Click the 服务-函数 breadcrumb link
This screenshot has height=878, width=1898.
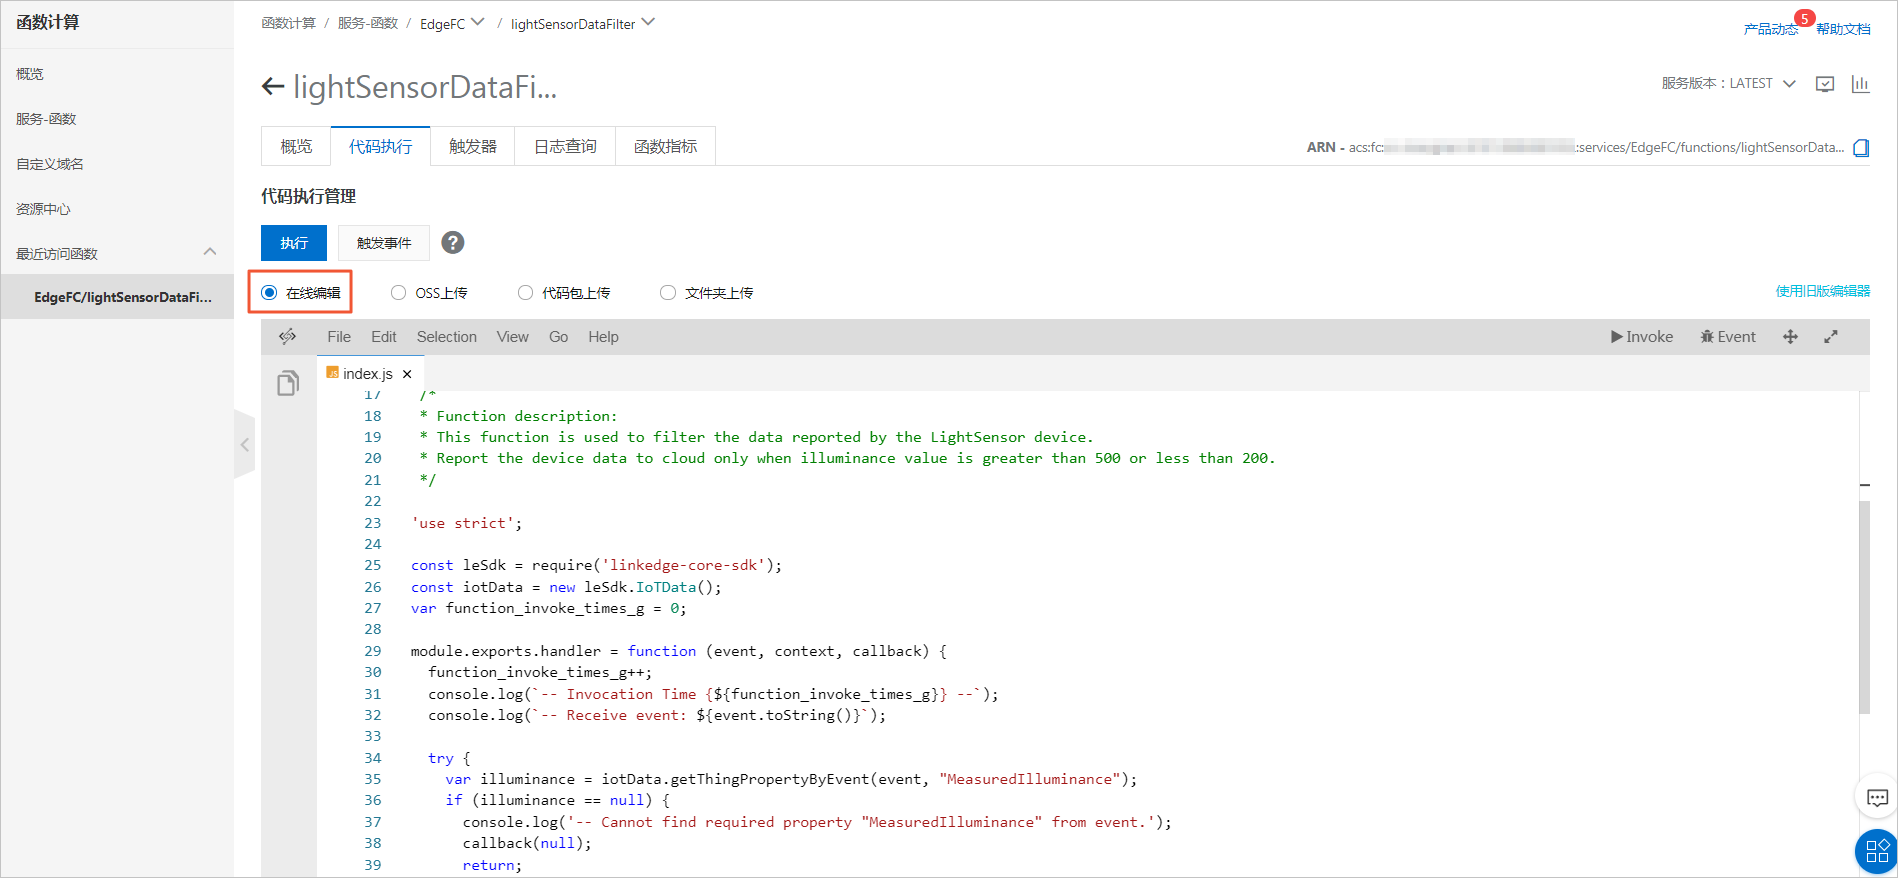368,23
